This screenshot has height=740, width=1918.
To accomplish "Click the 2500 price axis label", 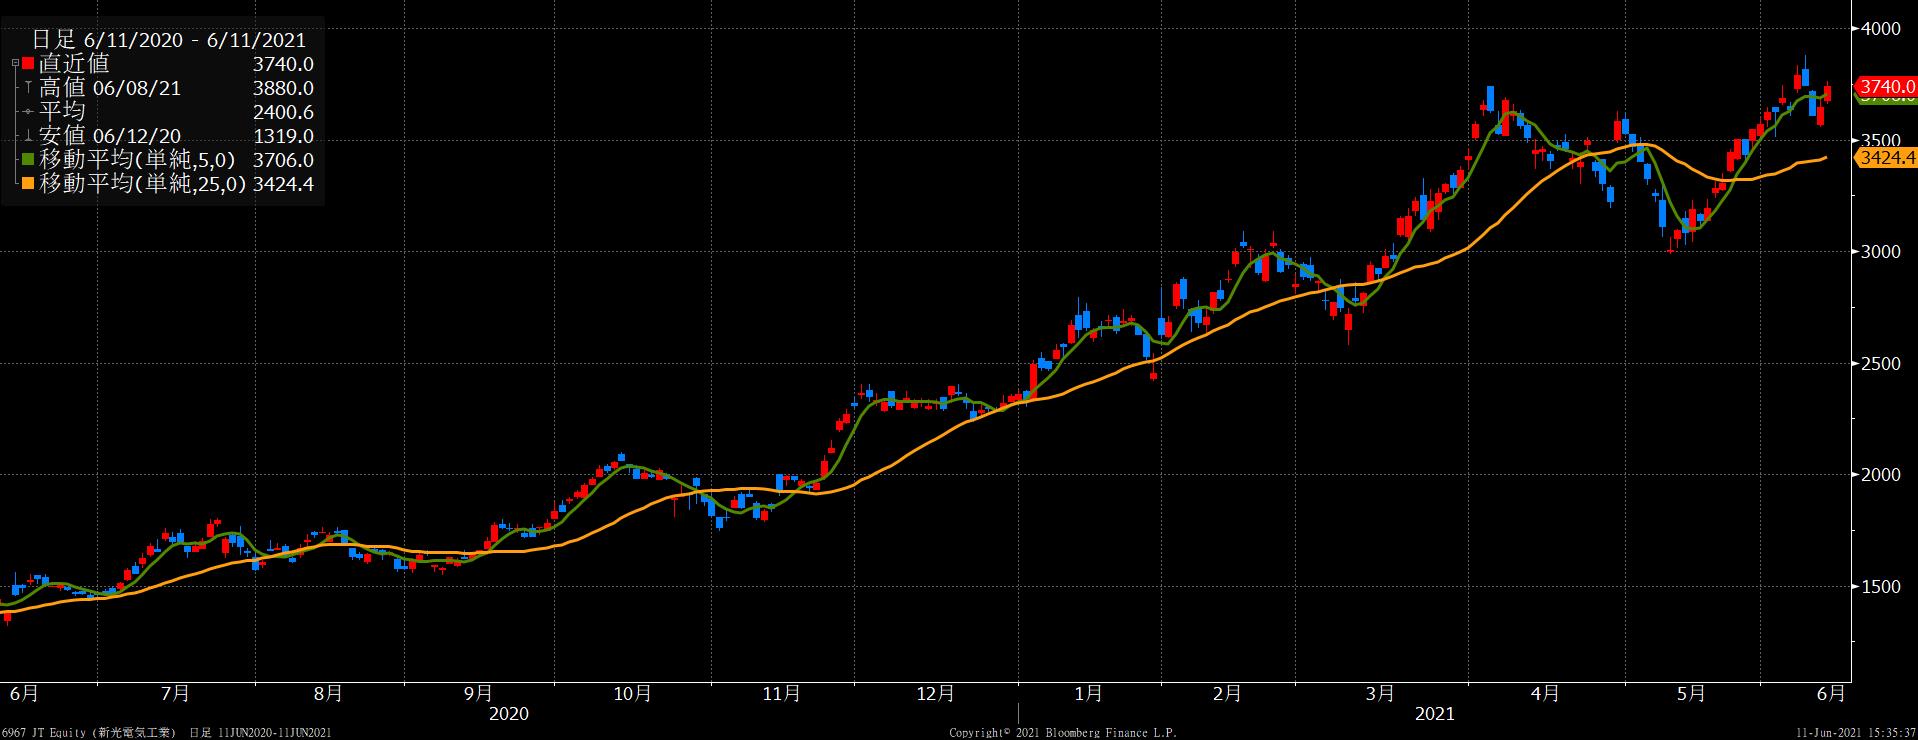I will click(1880, 364).
